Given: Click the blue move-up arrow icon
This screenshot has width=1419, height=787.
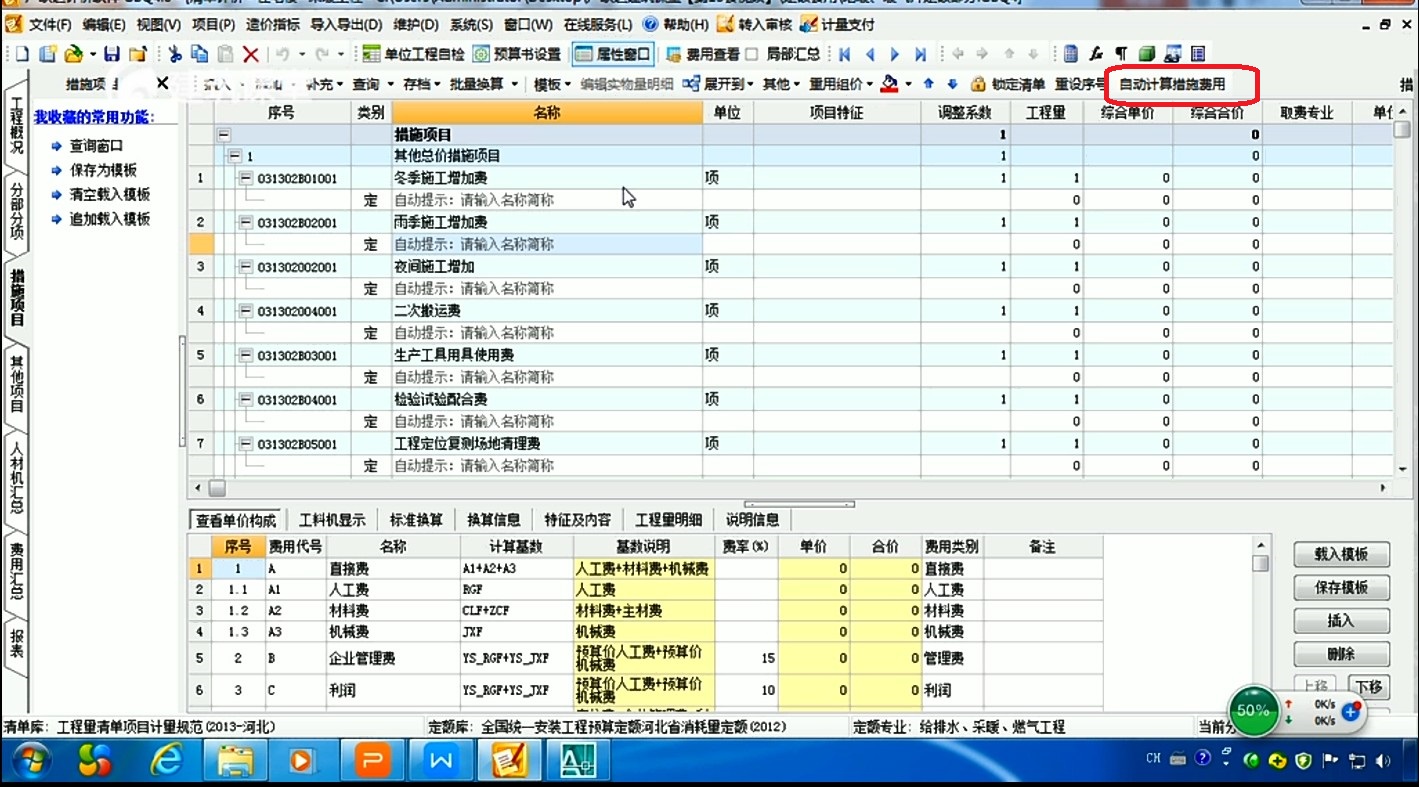Looking at the screenshot, I should (x=929, y=84).
